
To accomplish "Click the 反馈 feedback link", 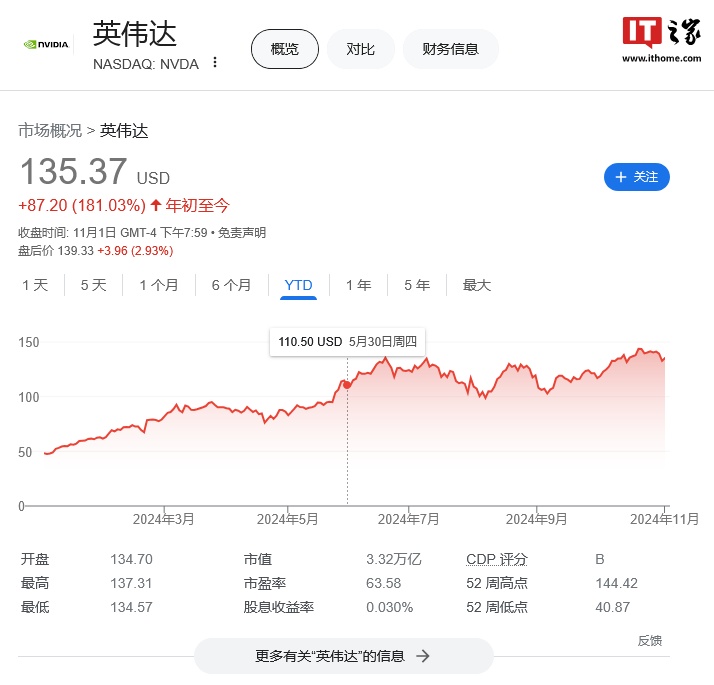I will [649, 641].
